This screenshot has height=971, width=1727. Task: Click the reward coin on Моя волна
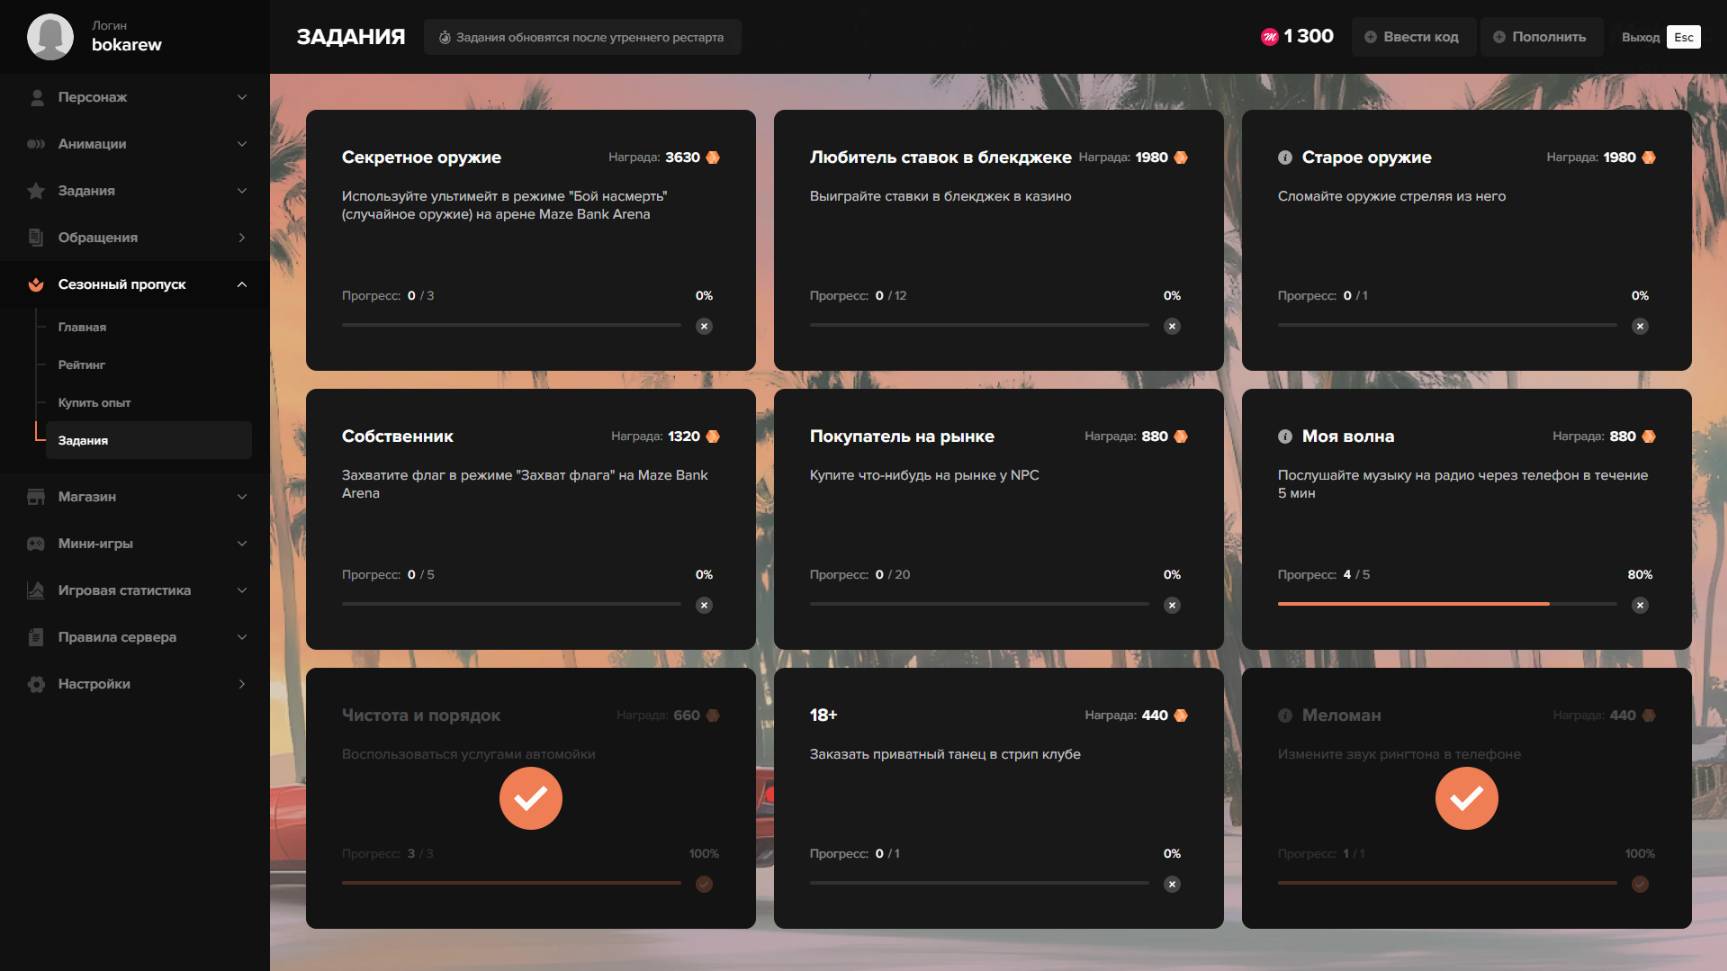(x=1649, y=436)
